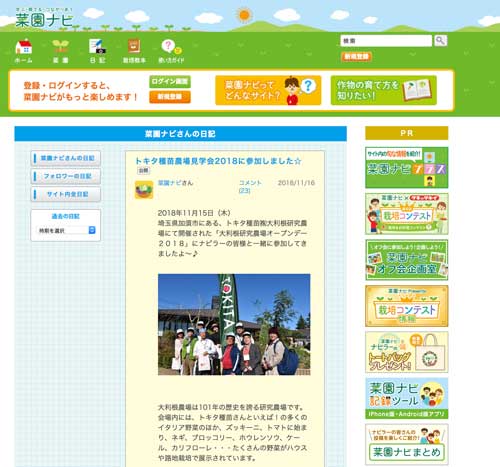This screenshot has height=467, width=500.
Task: Select 菜園ナビさんの日記 sidebar item
Action: pos(66,158)
